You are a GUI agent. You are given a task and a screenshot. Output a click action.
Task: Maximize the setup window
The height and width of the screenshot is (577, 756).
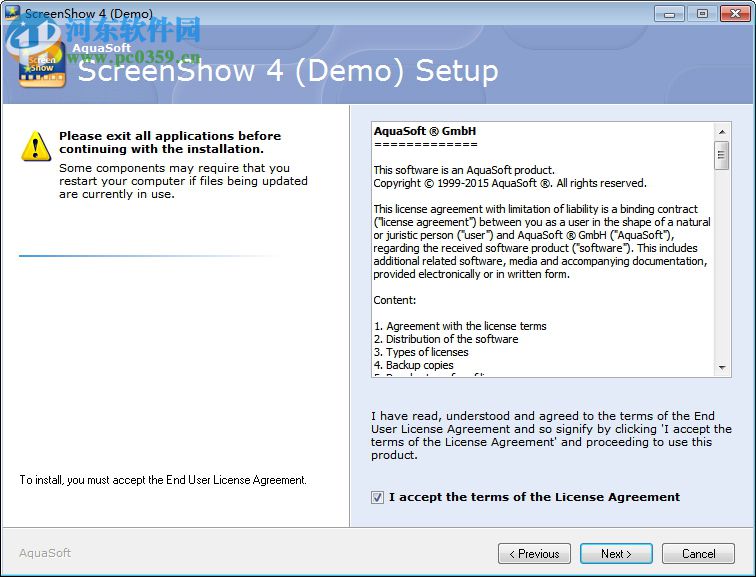702,13
